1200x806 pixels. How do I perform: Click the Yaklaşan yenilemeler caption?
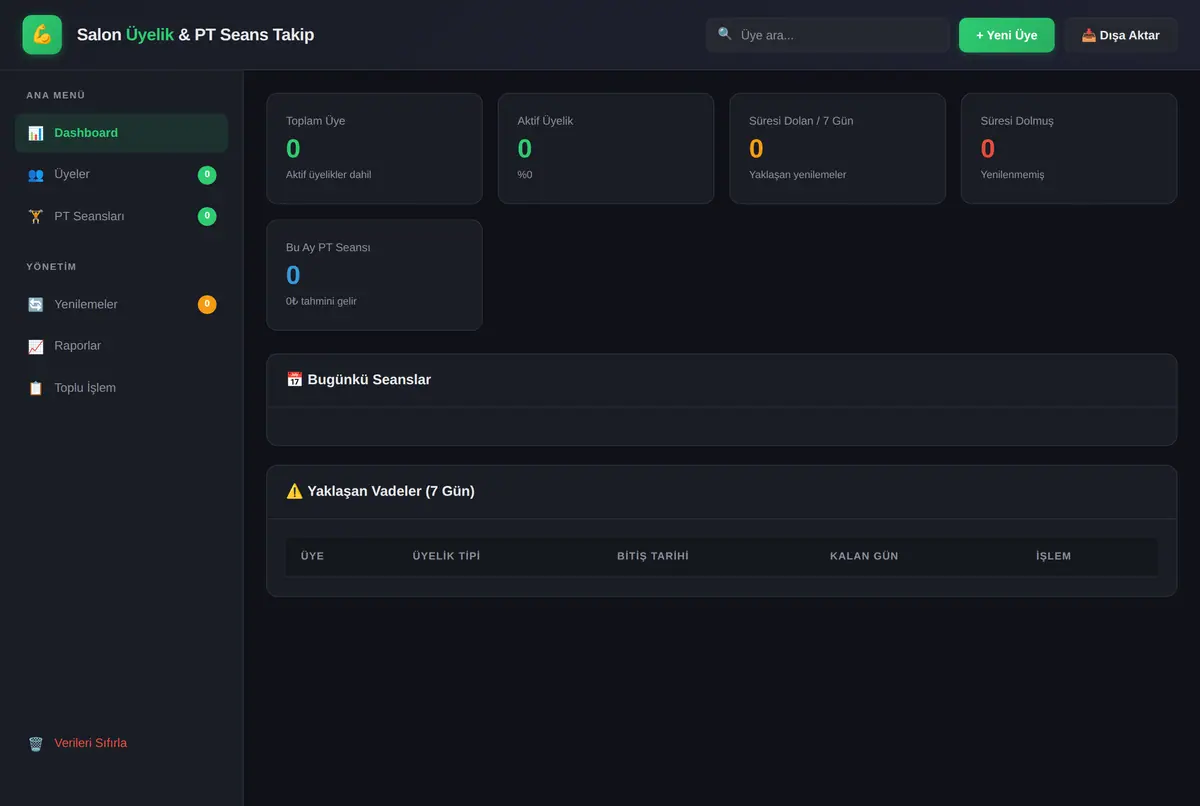tap(797, 175)
